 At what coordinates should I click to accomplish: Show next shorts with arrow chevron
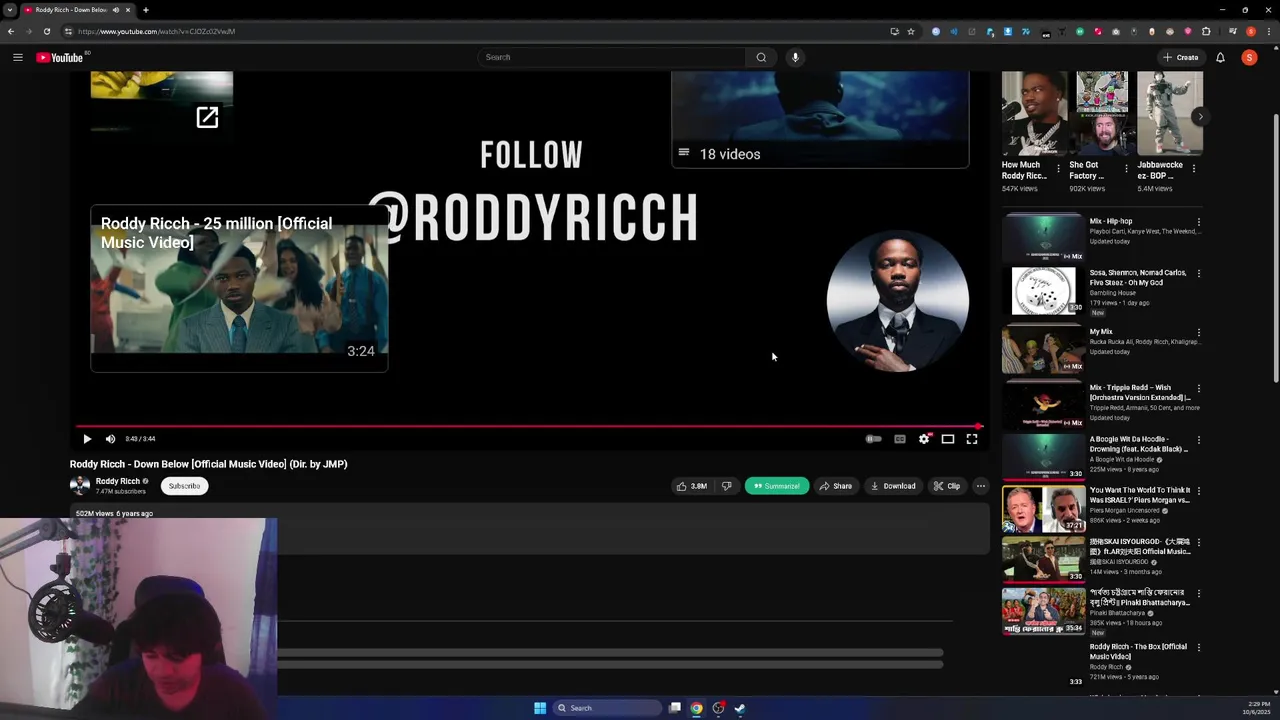pyautogui.click(x=1200, y=117)
